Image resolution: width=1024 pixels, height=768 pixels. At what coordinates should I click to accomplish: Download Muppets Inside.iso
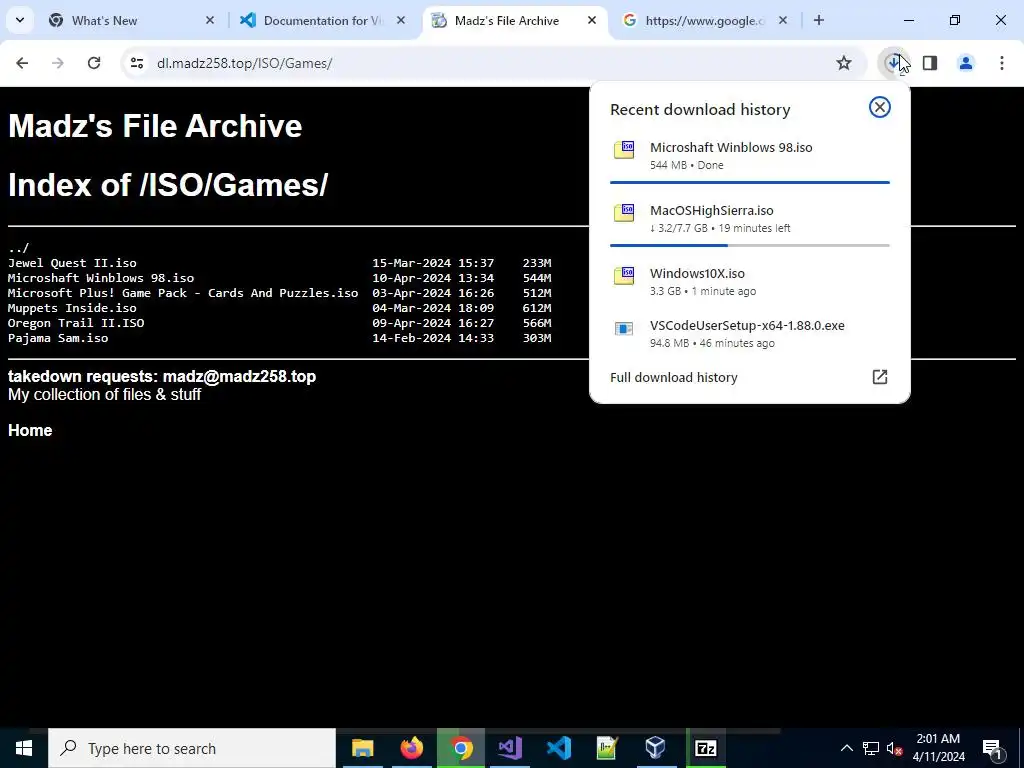[x=72, y=308]
